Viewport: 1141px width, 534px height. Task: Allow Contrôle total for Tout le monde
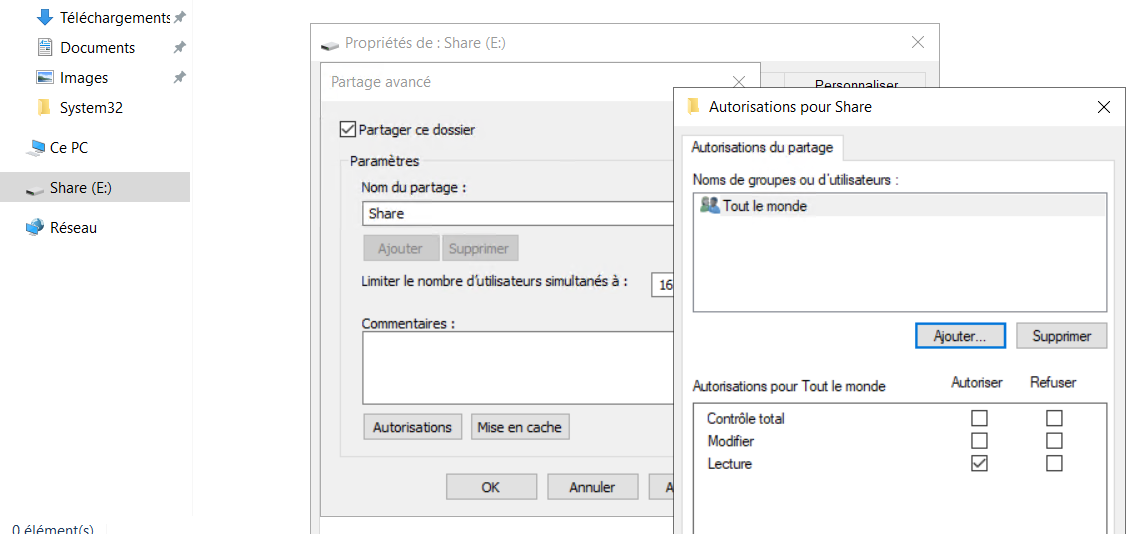click(979, 418)
